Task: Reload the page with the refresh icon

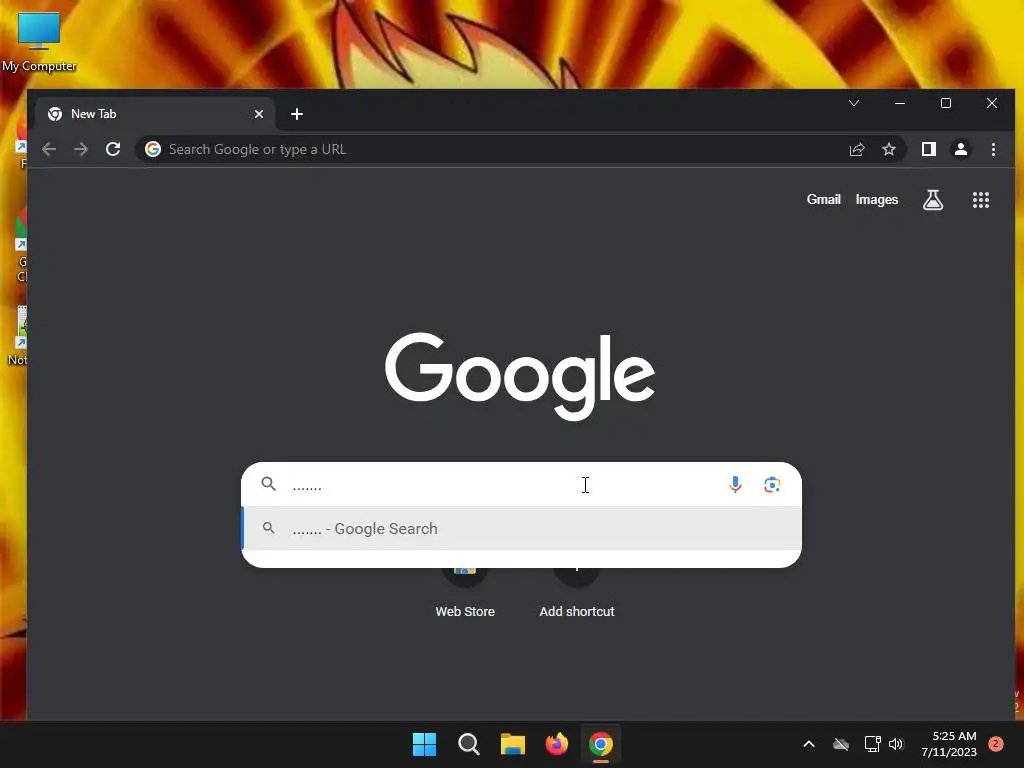Action: [113, 149]
